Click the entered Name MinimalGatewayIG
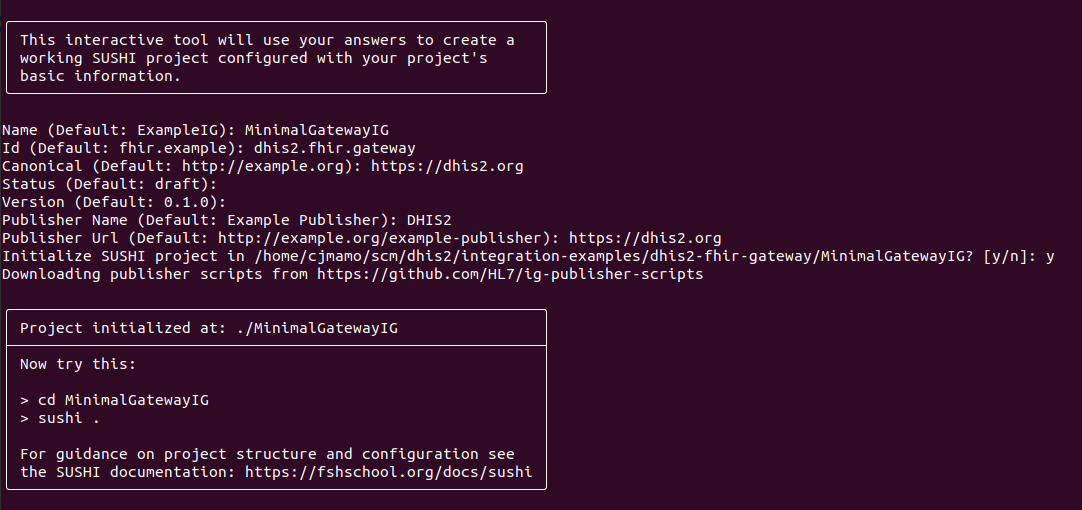Image resolution: width=1082 pixels, height=510 pixels. point(317,130)
